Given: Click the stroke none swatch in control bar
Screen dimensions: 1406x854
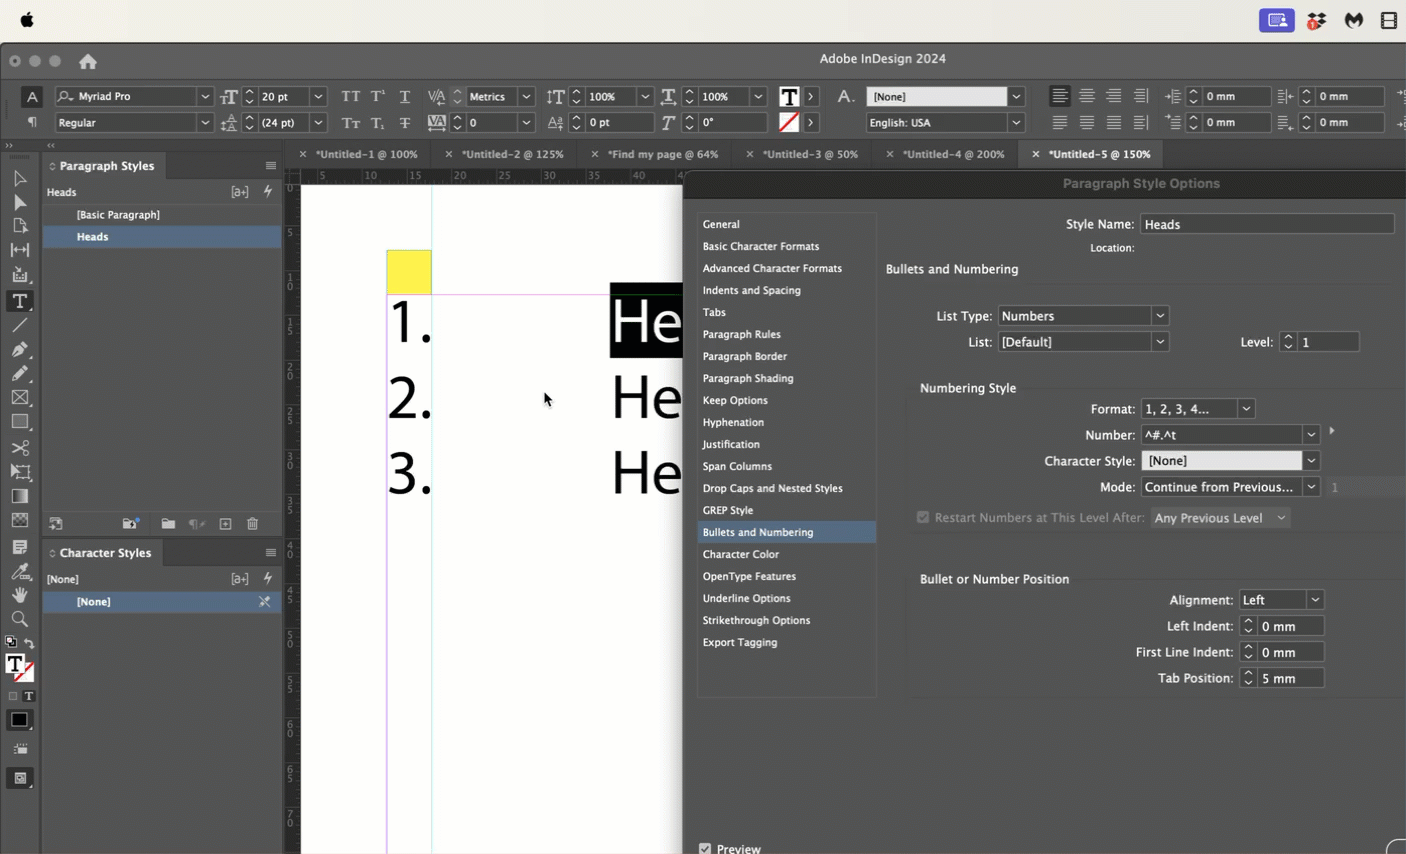Looking at the screenshot, I should pos(788,123).
